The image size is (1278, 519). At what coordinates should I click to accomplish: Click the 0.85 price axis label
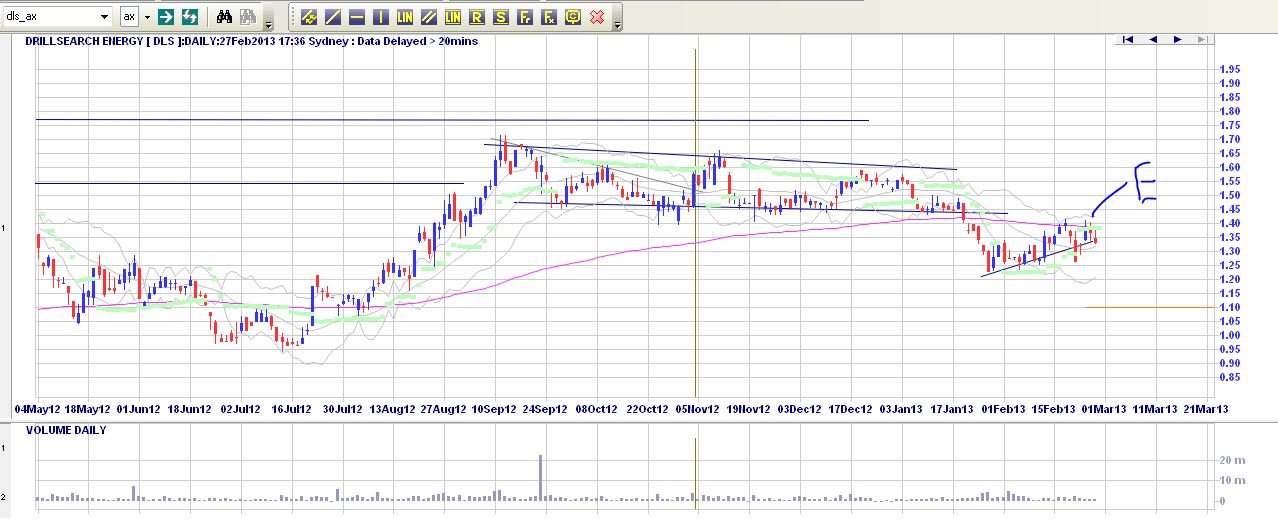[1230, 377]
